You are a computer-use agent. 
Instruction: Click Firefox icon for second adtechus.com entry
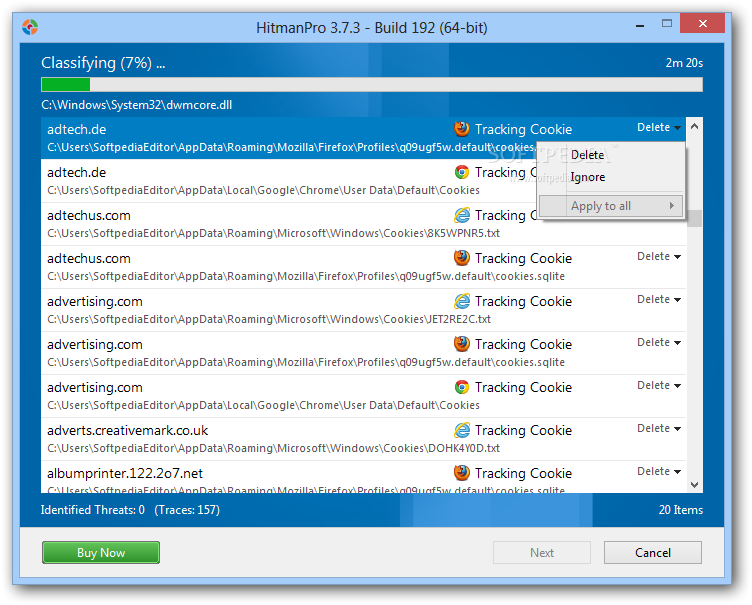[x=461, y=258]
